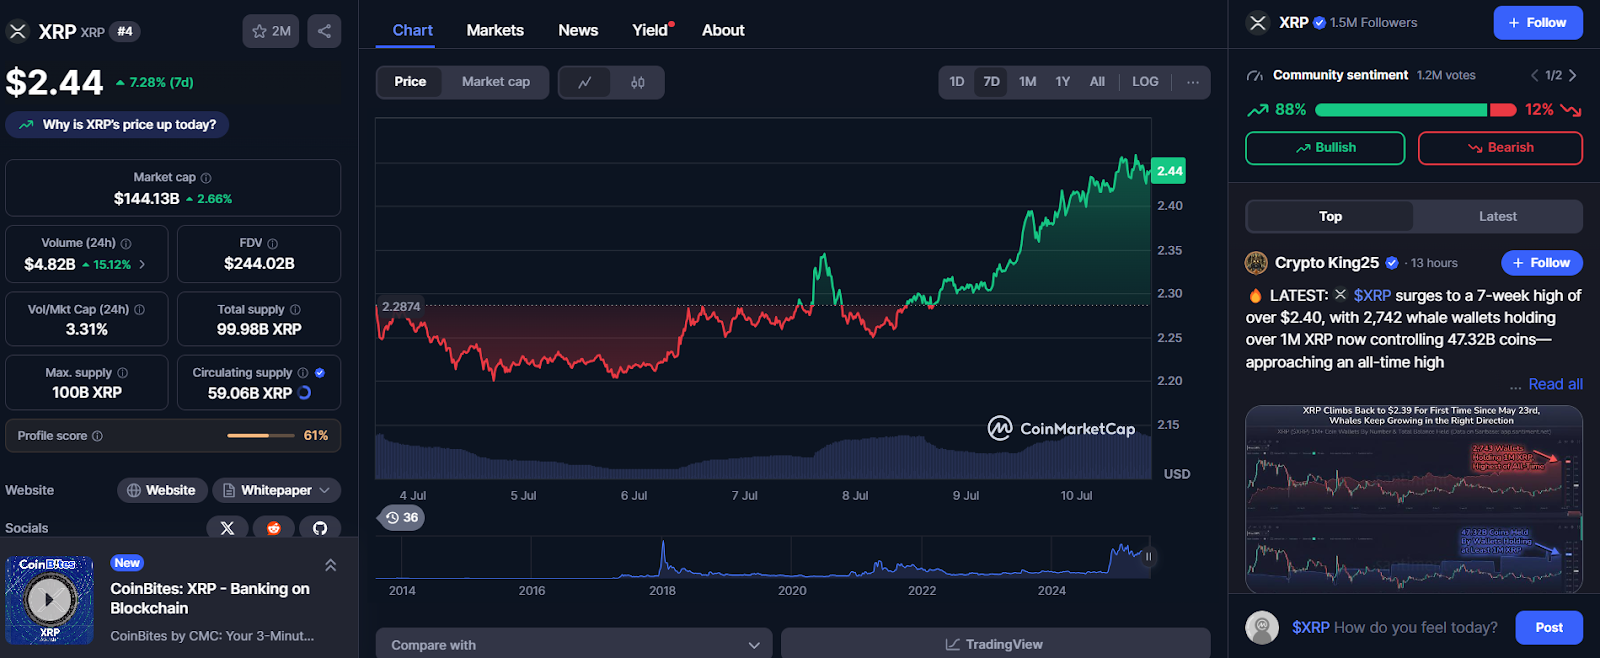
Task: Open the GitHub social link
Action: 320,528
